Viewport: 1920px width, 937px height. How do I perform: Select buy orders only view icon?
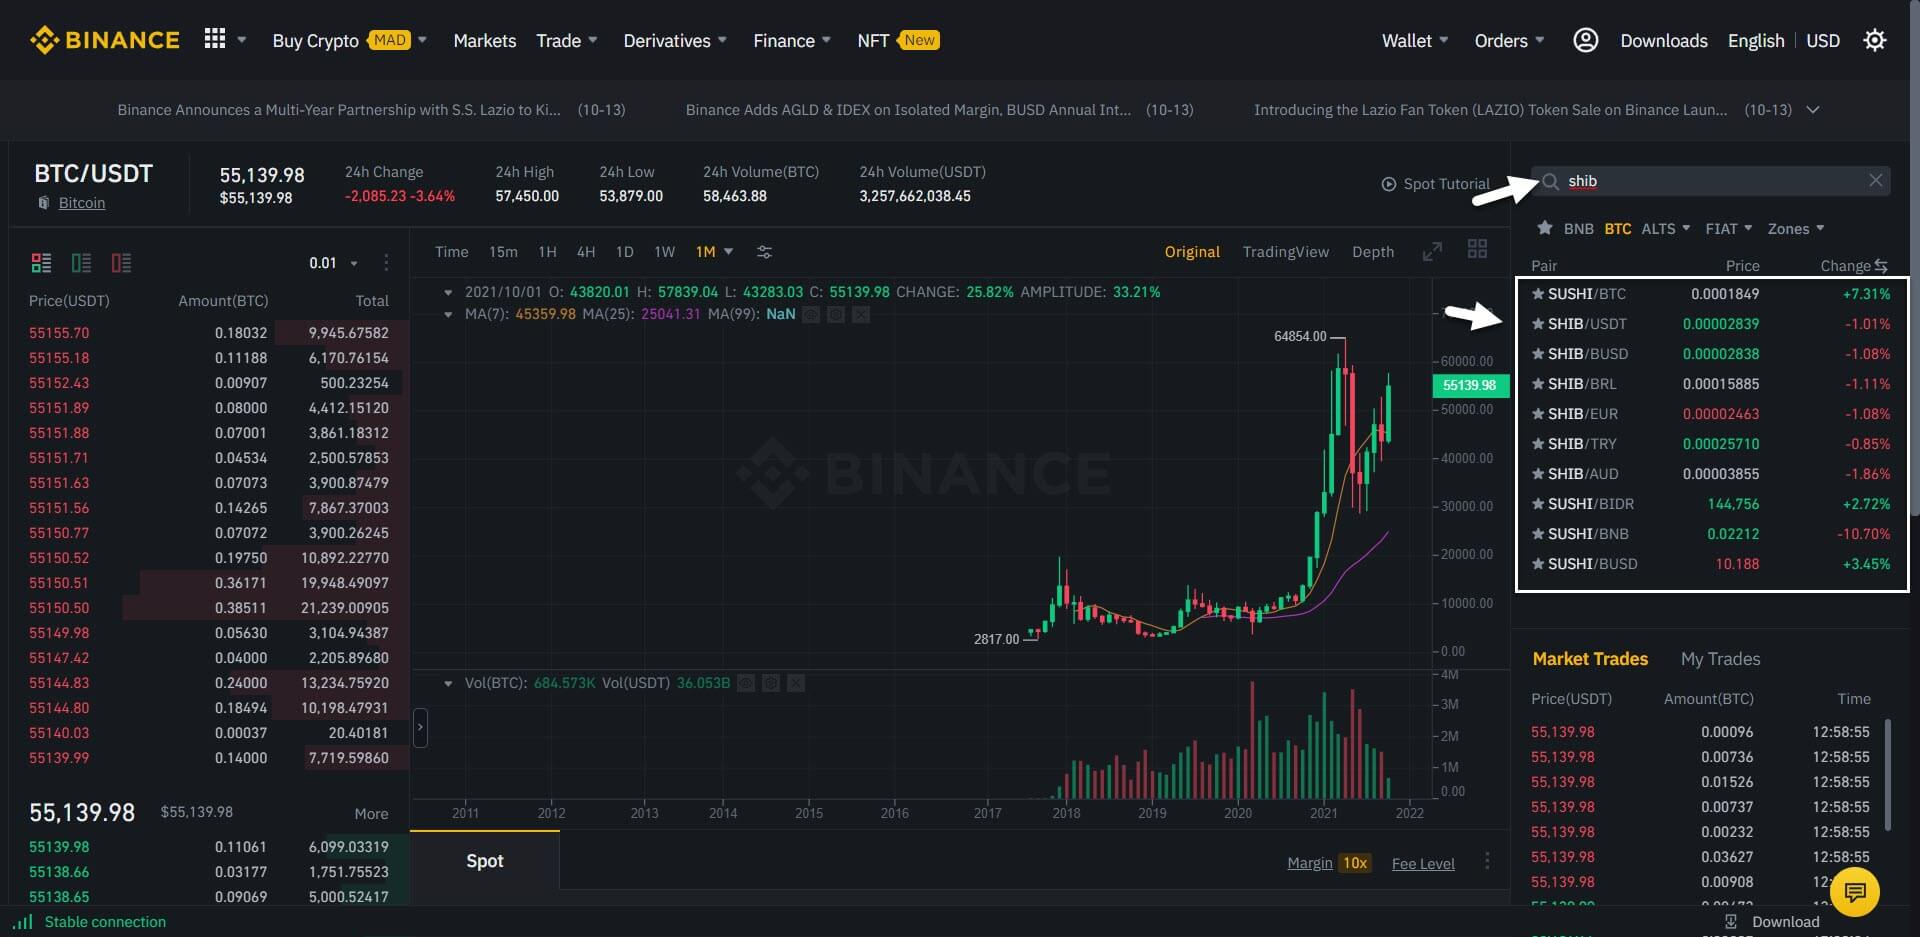pos(81,263)
